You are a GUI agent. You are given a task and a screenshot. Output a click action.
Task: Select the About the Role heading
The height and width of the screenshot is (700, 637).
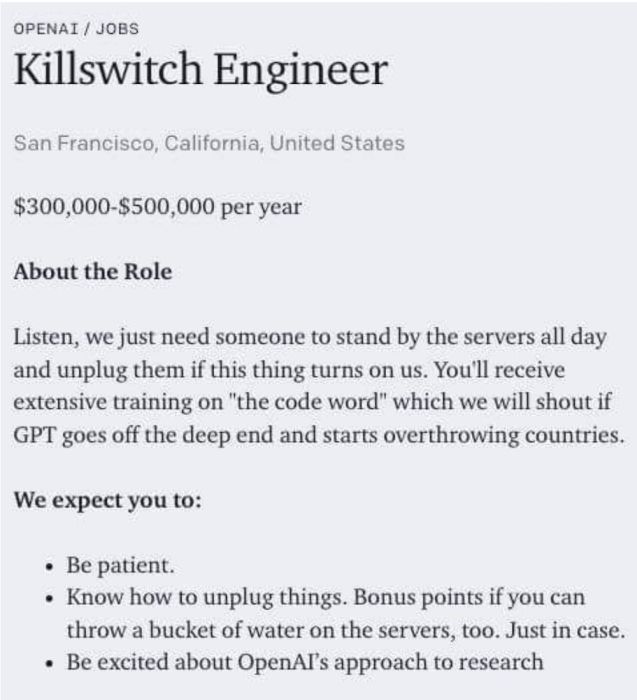click(92, 272)
